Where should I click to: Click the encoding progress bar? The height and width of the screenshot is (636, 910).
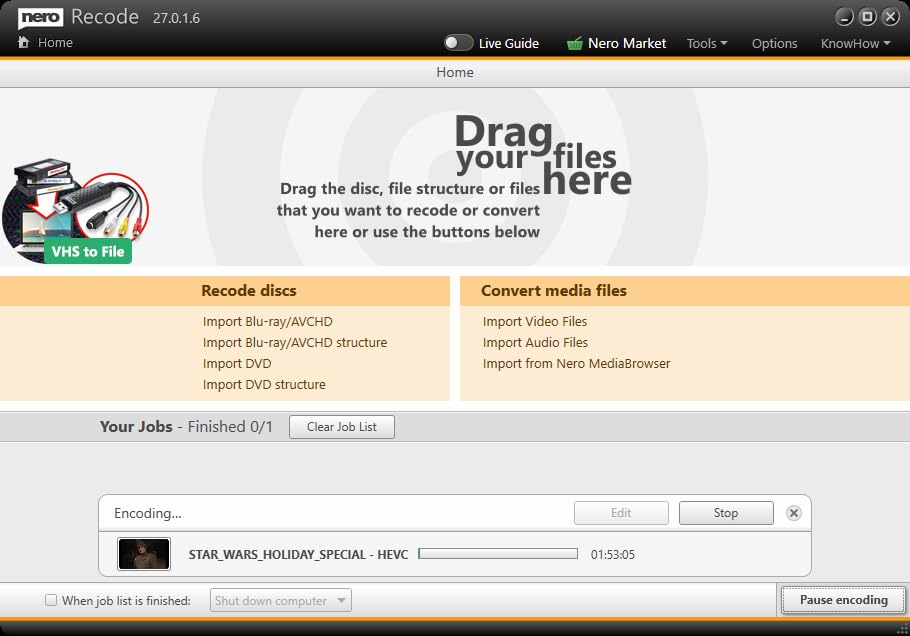(498, 554)
